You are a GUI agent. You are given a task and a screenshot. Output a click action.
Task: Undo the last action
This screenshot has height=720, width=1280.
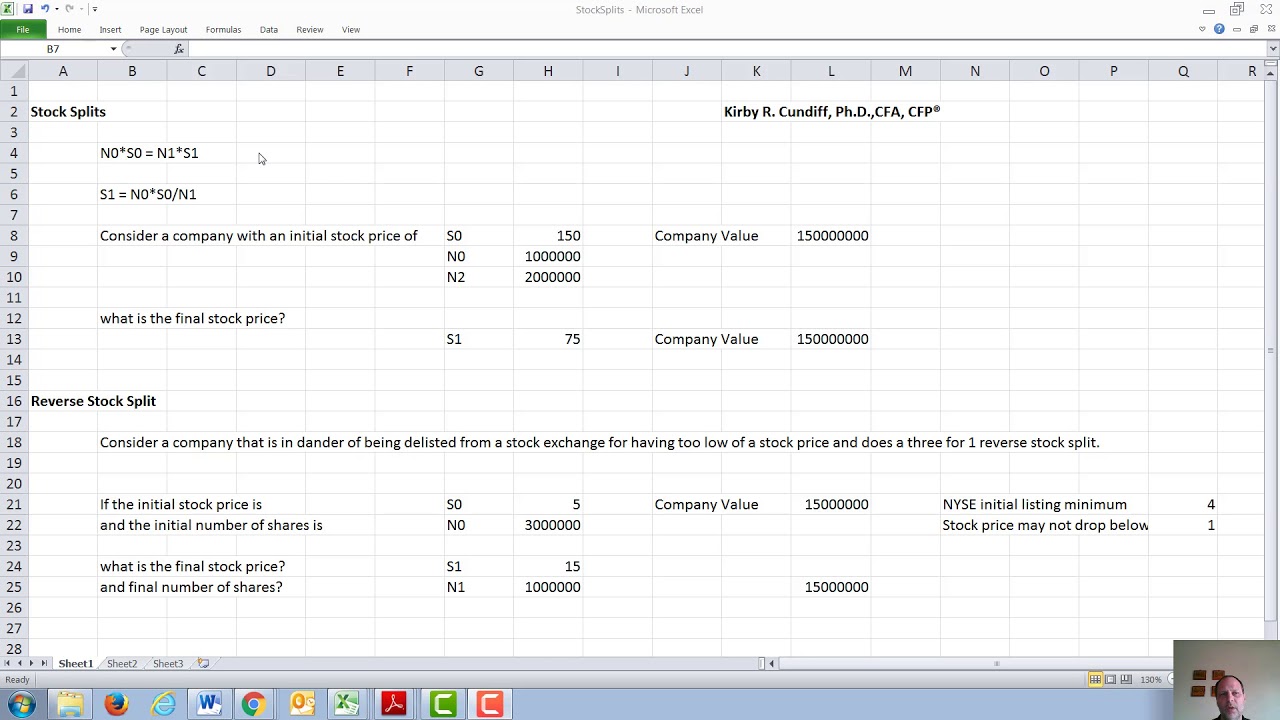(x=44, y=9)
